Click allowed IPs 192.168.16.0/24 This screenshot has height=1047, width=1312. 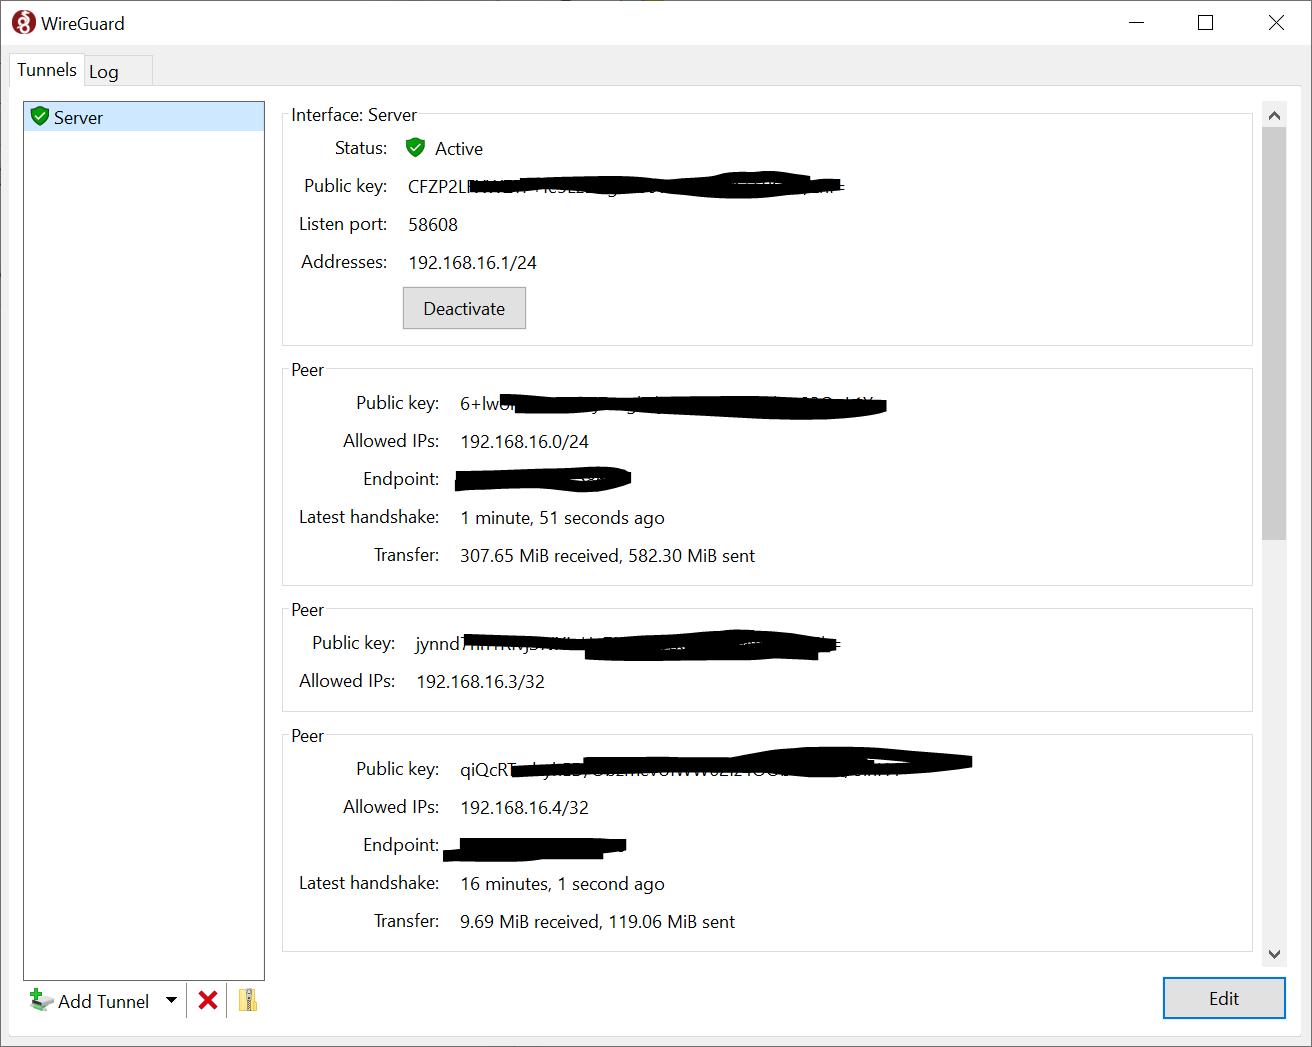[x=524, y=442]
